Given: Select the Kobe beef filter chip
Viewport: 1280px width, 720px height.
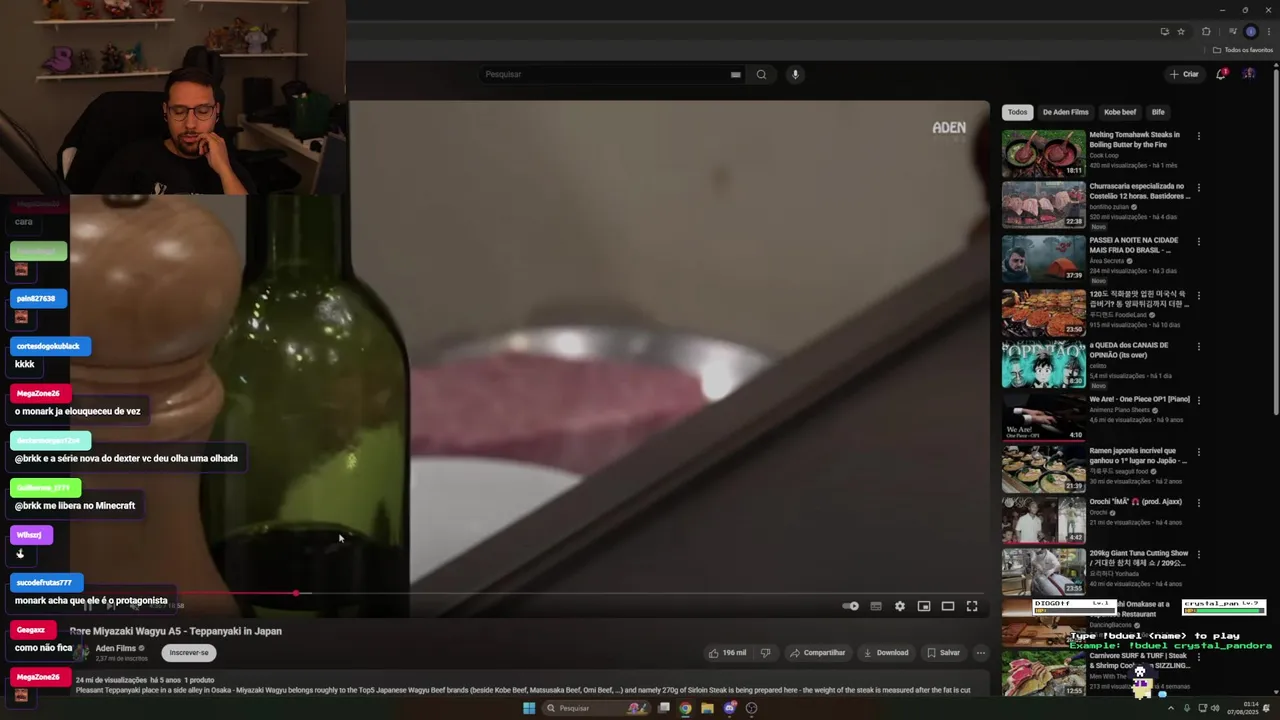Looking at the screenshot, I should (1119, 112).
